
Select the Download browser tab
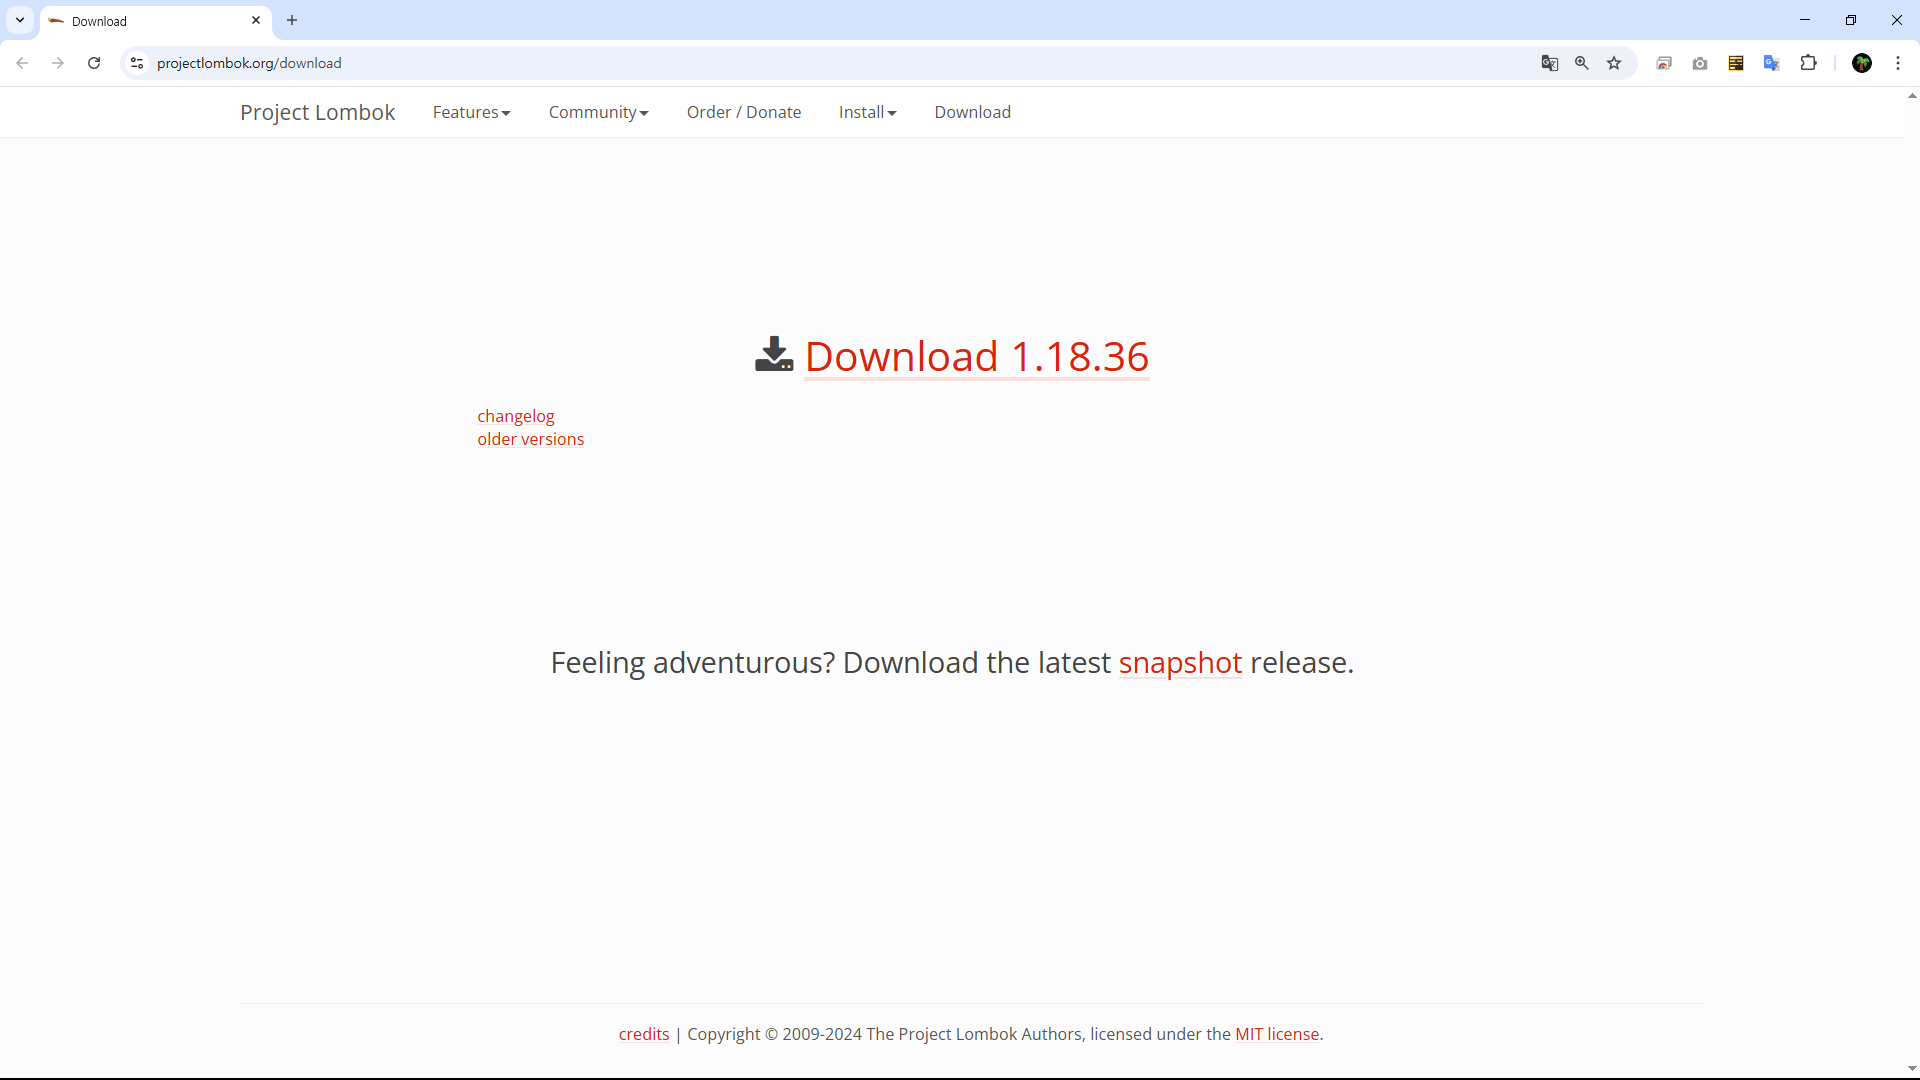click(155, 21)
